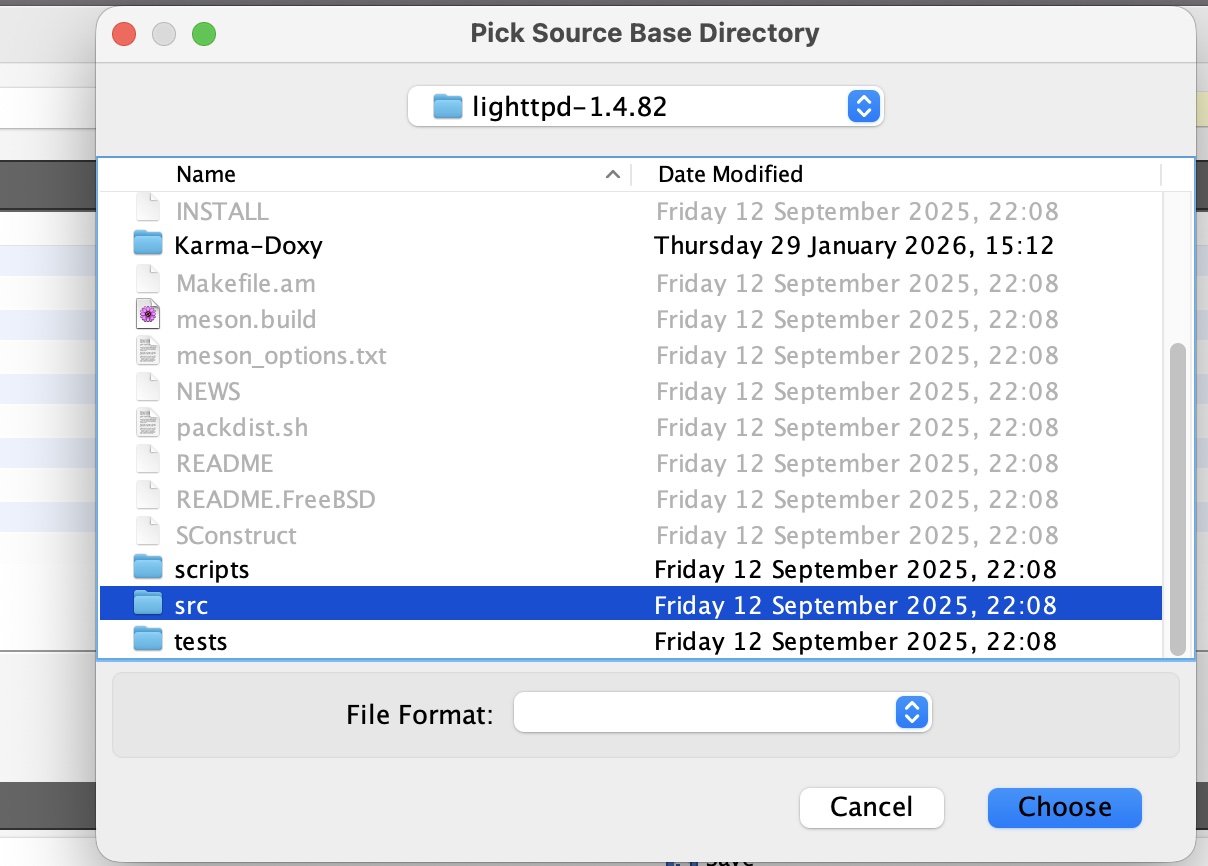Click the meson.build file icon
Image resolution: width=1208 pixels, height=866 pixels.
click(148, 316)
